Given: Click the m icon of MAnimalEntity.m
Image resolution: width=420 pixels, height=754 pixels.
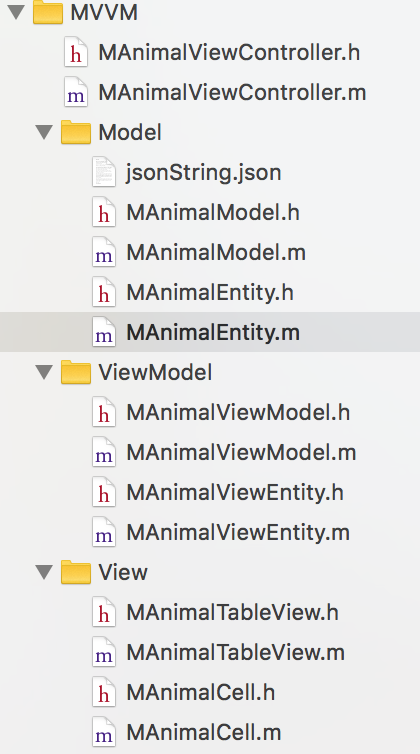Looking at the screenshot, I should 104,332.
